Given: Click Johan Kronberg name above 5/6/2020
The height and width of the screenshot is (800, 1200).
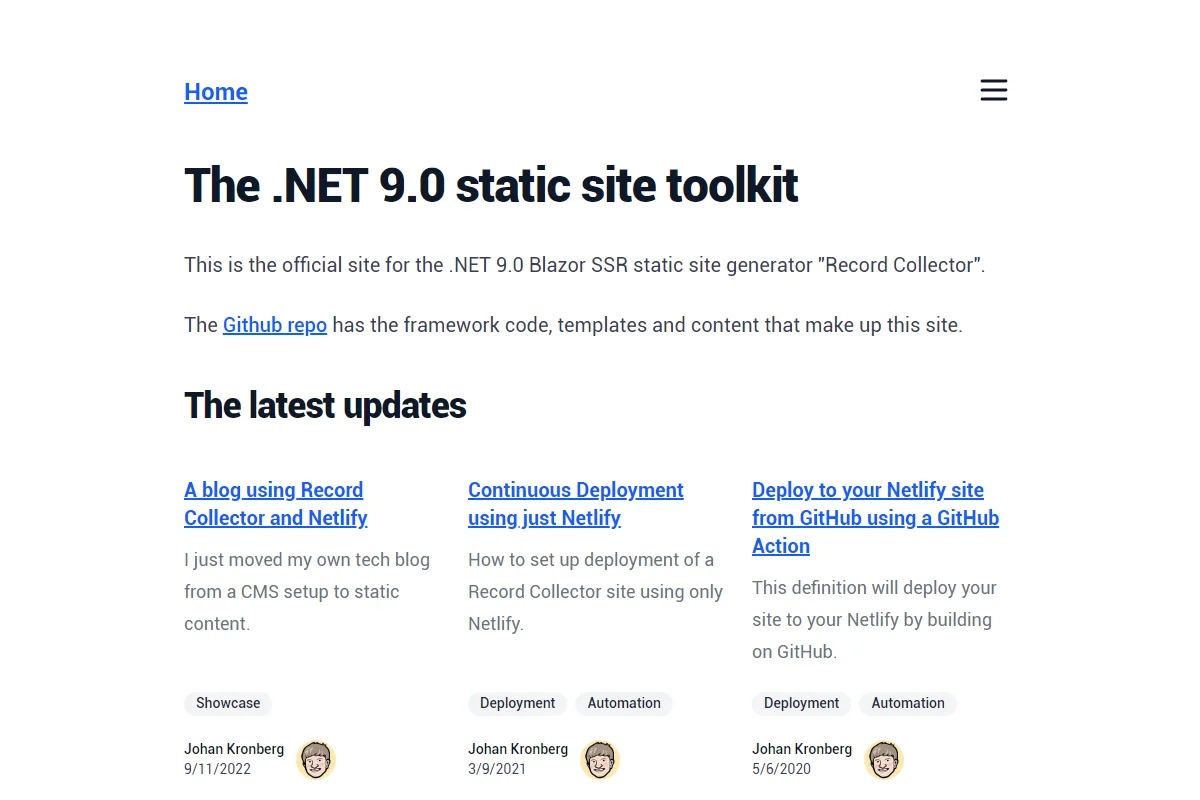Looking at the screenshot, I should pyautogui.click(x=802, y=749).
